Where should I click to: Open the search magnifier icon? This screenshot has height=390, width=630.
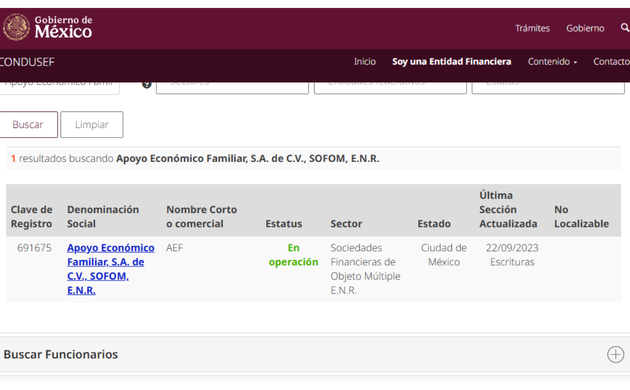(x=625, y=28)
